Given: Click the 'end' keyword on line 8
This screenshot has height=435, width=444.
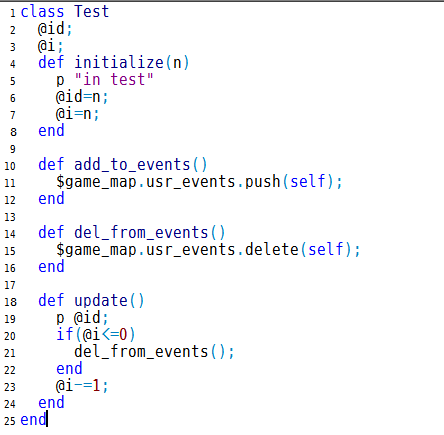Looking at the screenshot, I should coord(51,130).
